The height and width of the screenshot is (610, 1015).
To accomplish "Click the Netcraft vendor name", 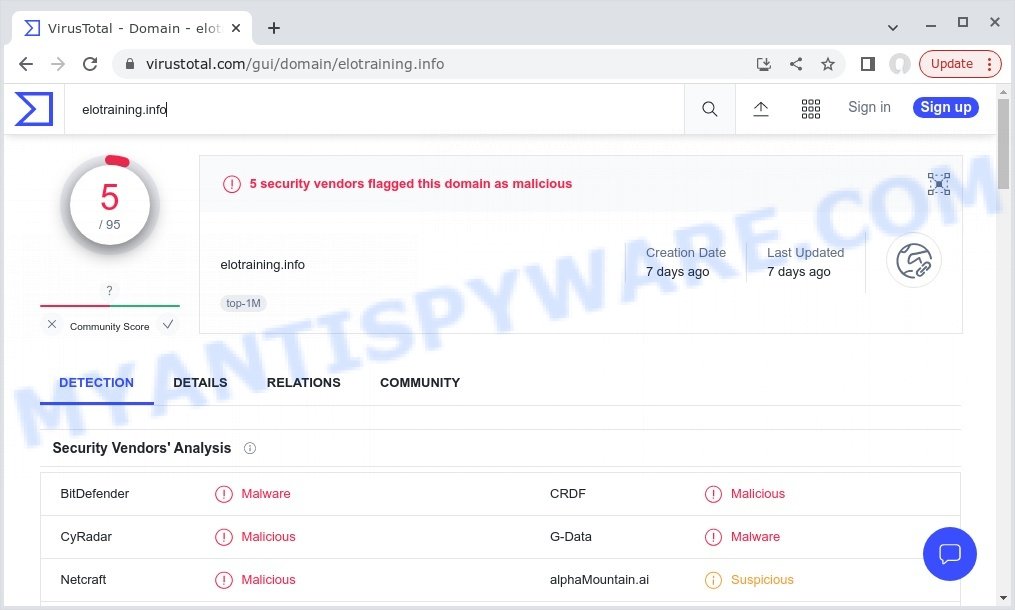I will tap(84, 580).
